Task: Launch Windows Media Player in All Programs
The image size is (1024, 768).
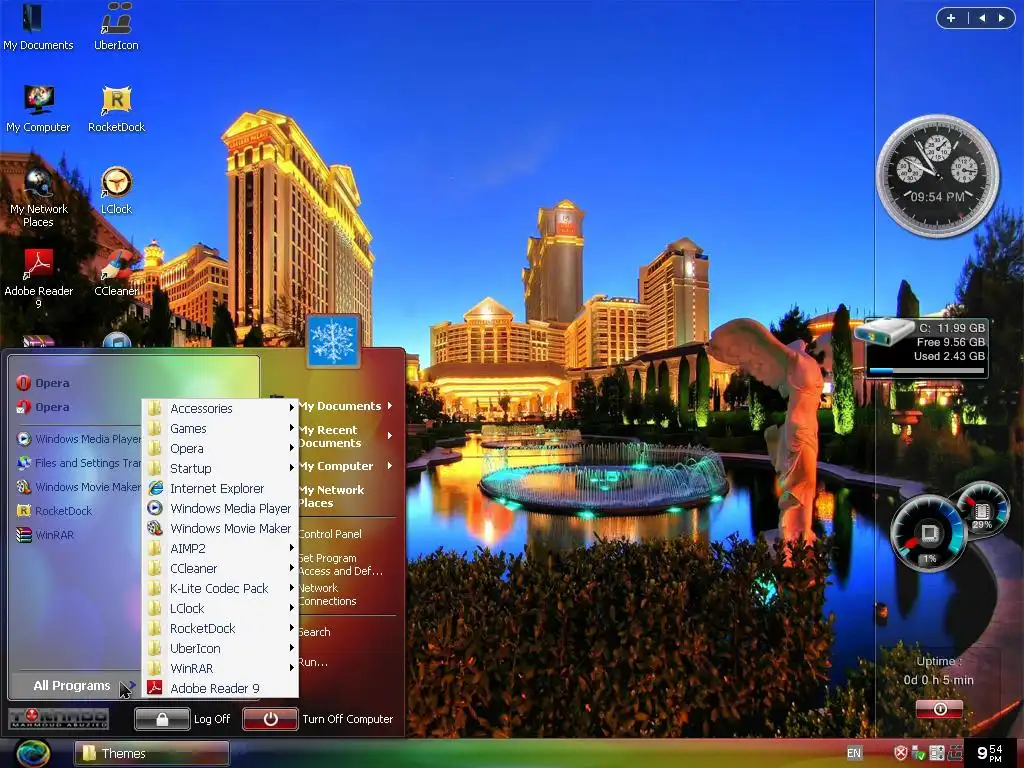Action: [220, 508]
